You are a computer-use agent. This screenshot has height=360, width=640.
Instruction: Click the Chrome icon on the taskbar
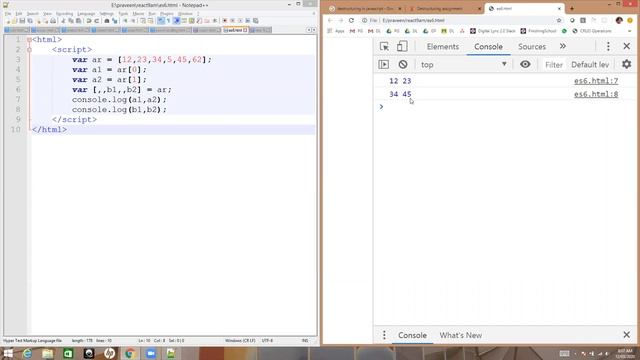point(130,353)
